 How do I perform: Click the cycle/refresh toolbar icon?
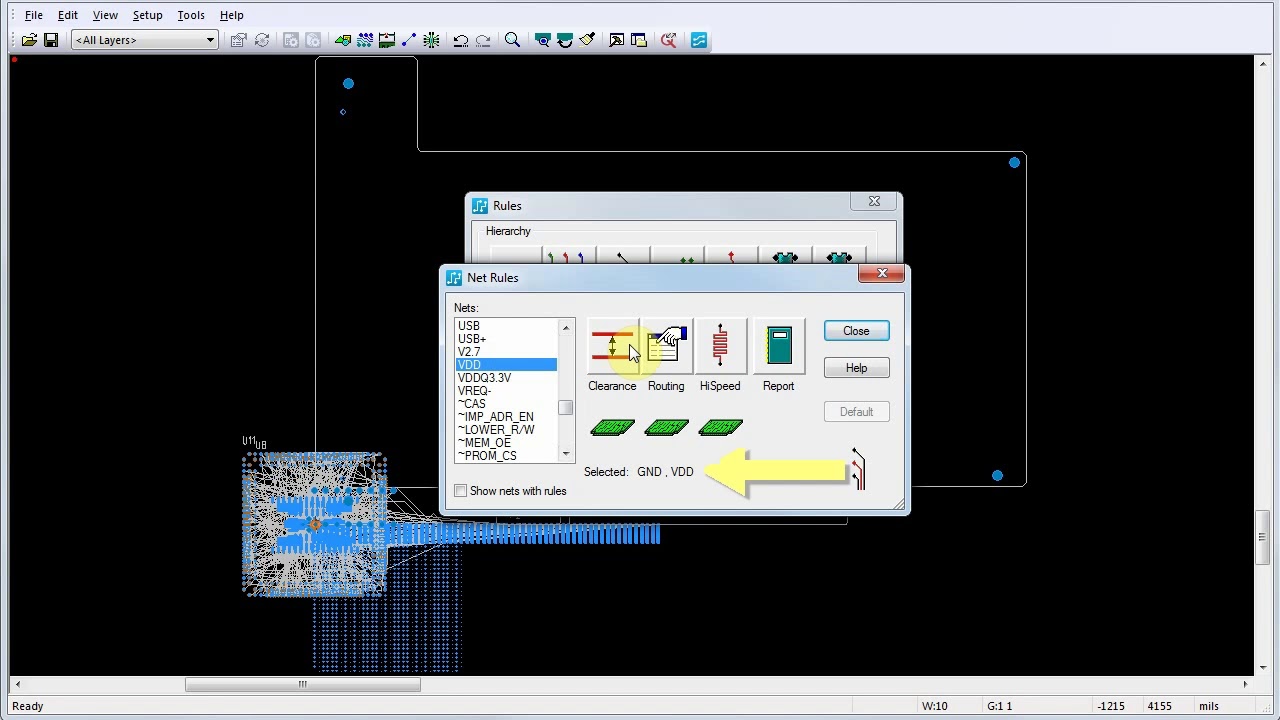[262, 40]
